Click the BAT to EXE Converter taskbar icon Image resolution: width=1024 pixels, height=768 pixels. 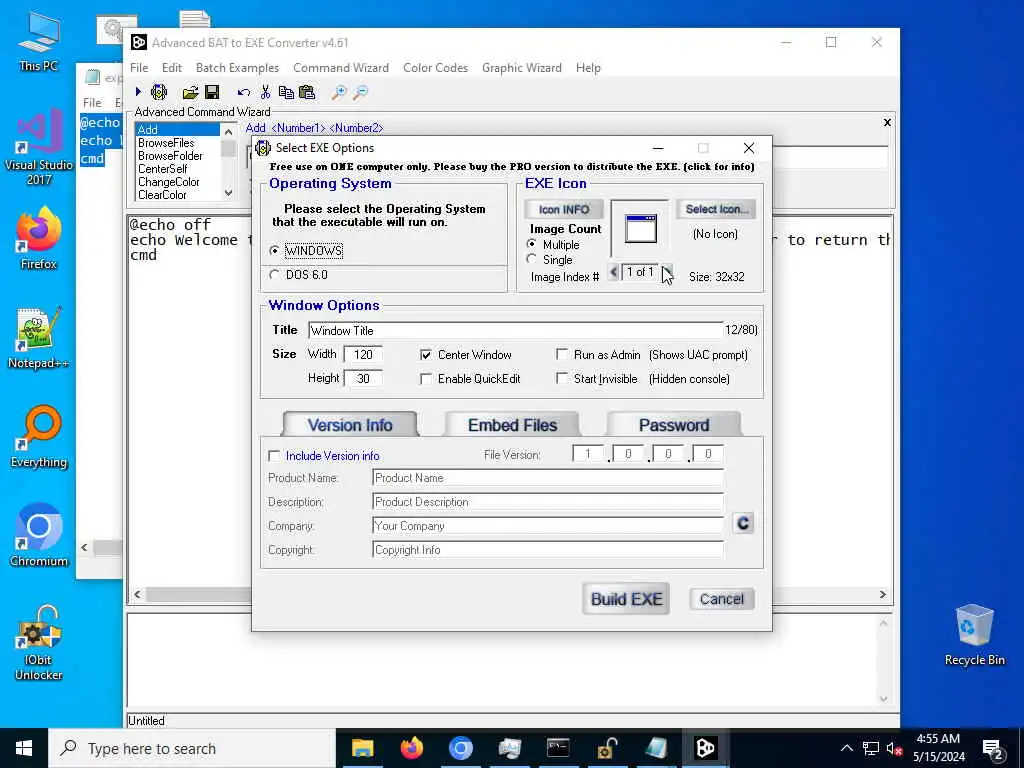point(705,748)
